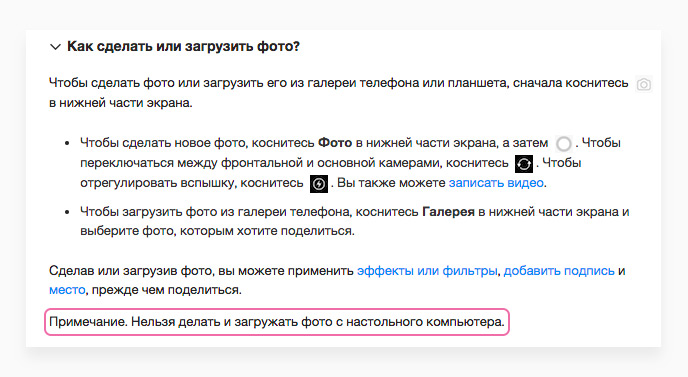
Task: Collapse the 'Как сделать или загрузить фото?' chevron
Action: tap(55, 47)
